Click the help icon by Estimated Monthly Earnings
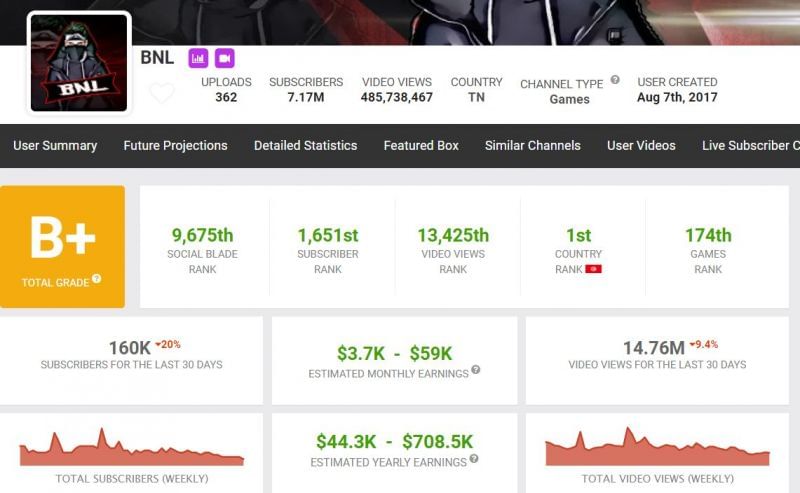Screen dimensions: 800x493 [476, 370]
